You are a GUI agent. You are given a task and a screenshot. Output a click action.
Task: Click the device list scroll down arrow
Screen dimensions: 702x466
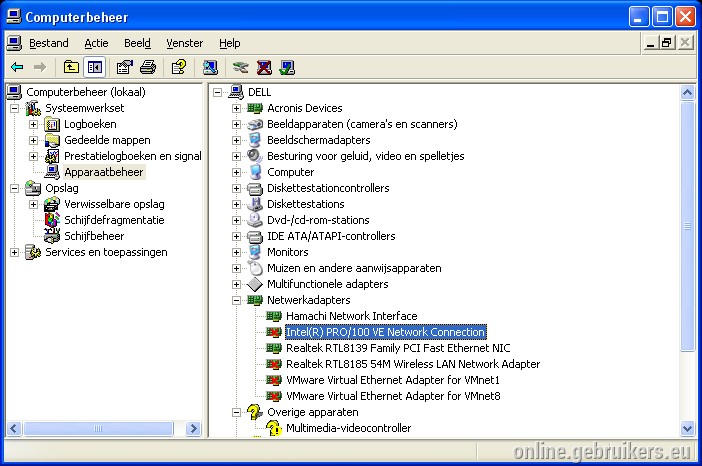(x=687, y=428)
